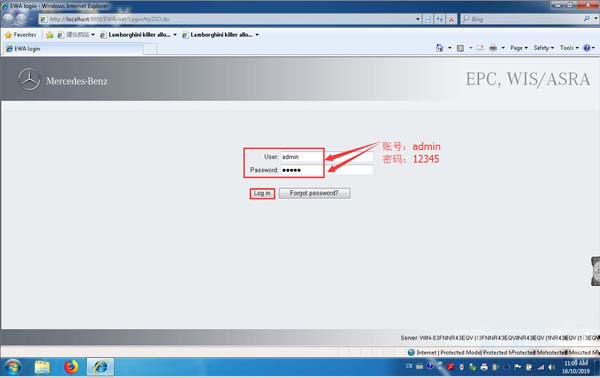This screenshot has width=600, height=378.
Task: Click the volume speaker tray icon
Action: point(551,367)
